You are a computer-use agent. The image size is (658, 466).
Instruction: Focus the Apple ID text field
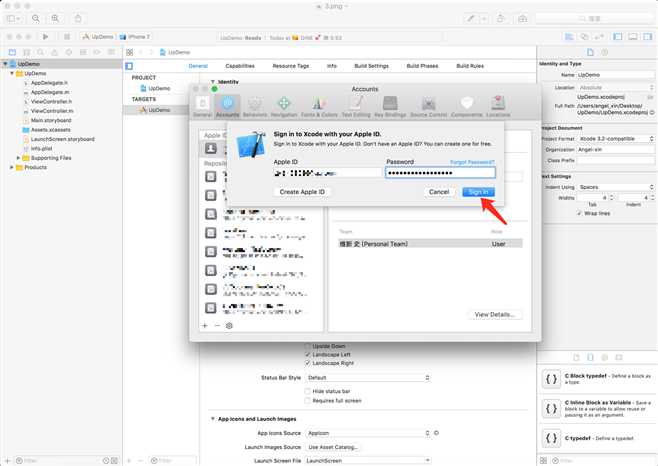pyautogui.click(x=327, y=173)
